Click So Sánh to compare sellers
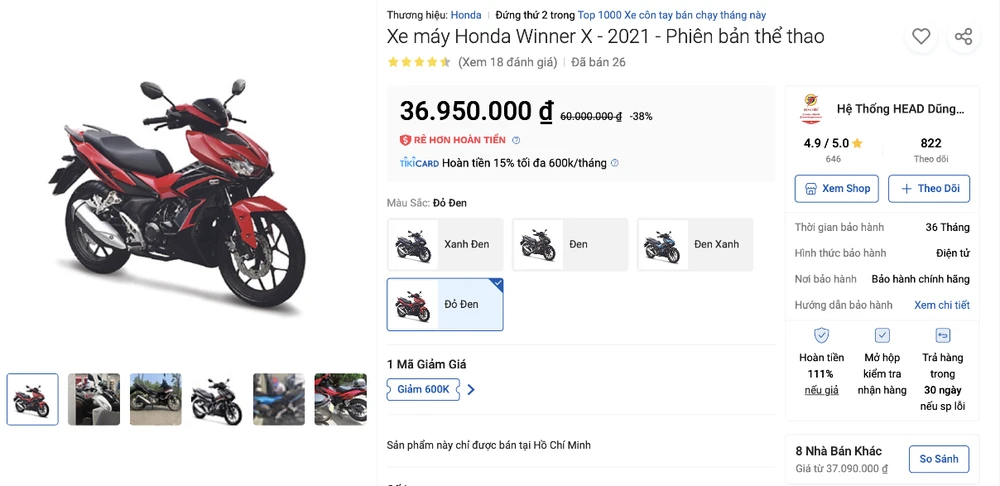 click(939, 459)
